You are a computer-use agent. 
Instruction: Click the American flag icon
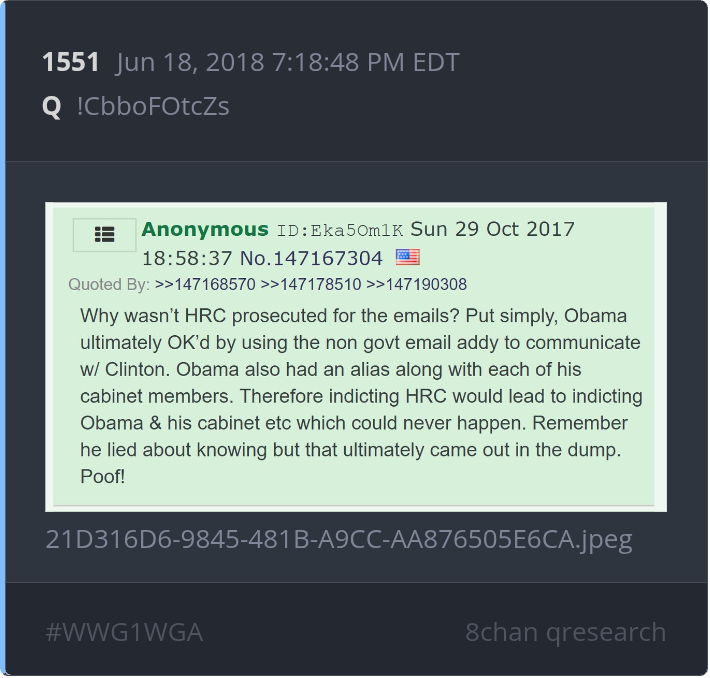click(x=408, y=257)
